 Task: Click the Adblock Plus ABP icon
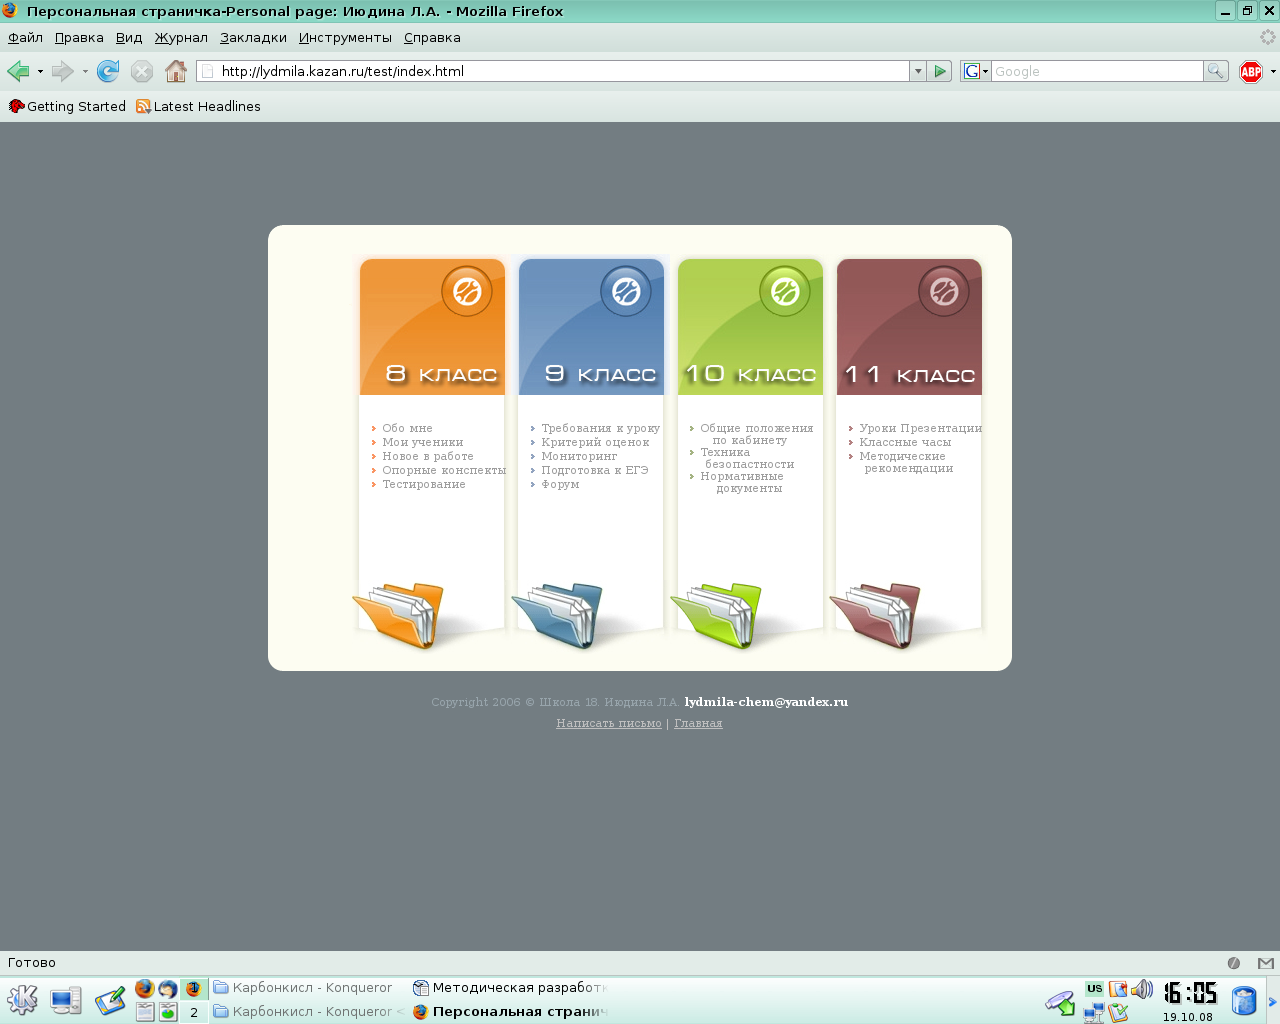pyautogui.click(x=1250, y=71)
